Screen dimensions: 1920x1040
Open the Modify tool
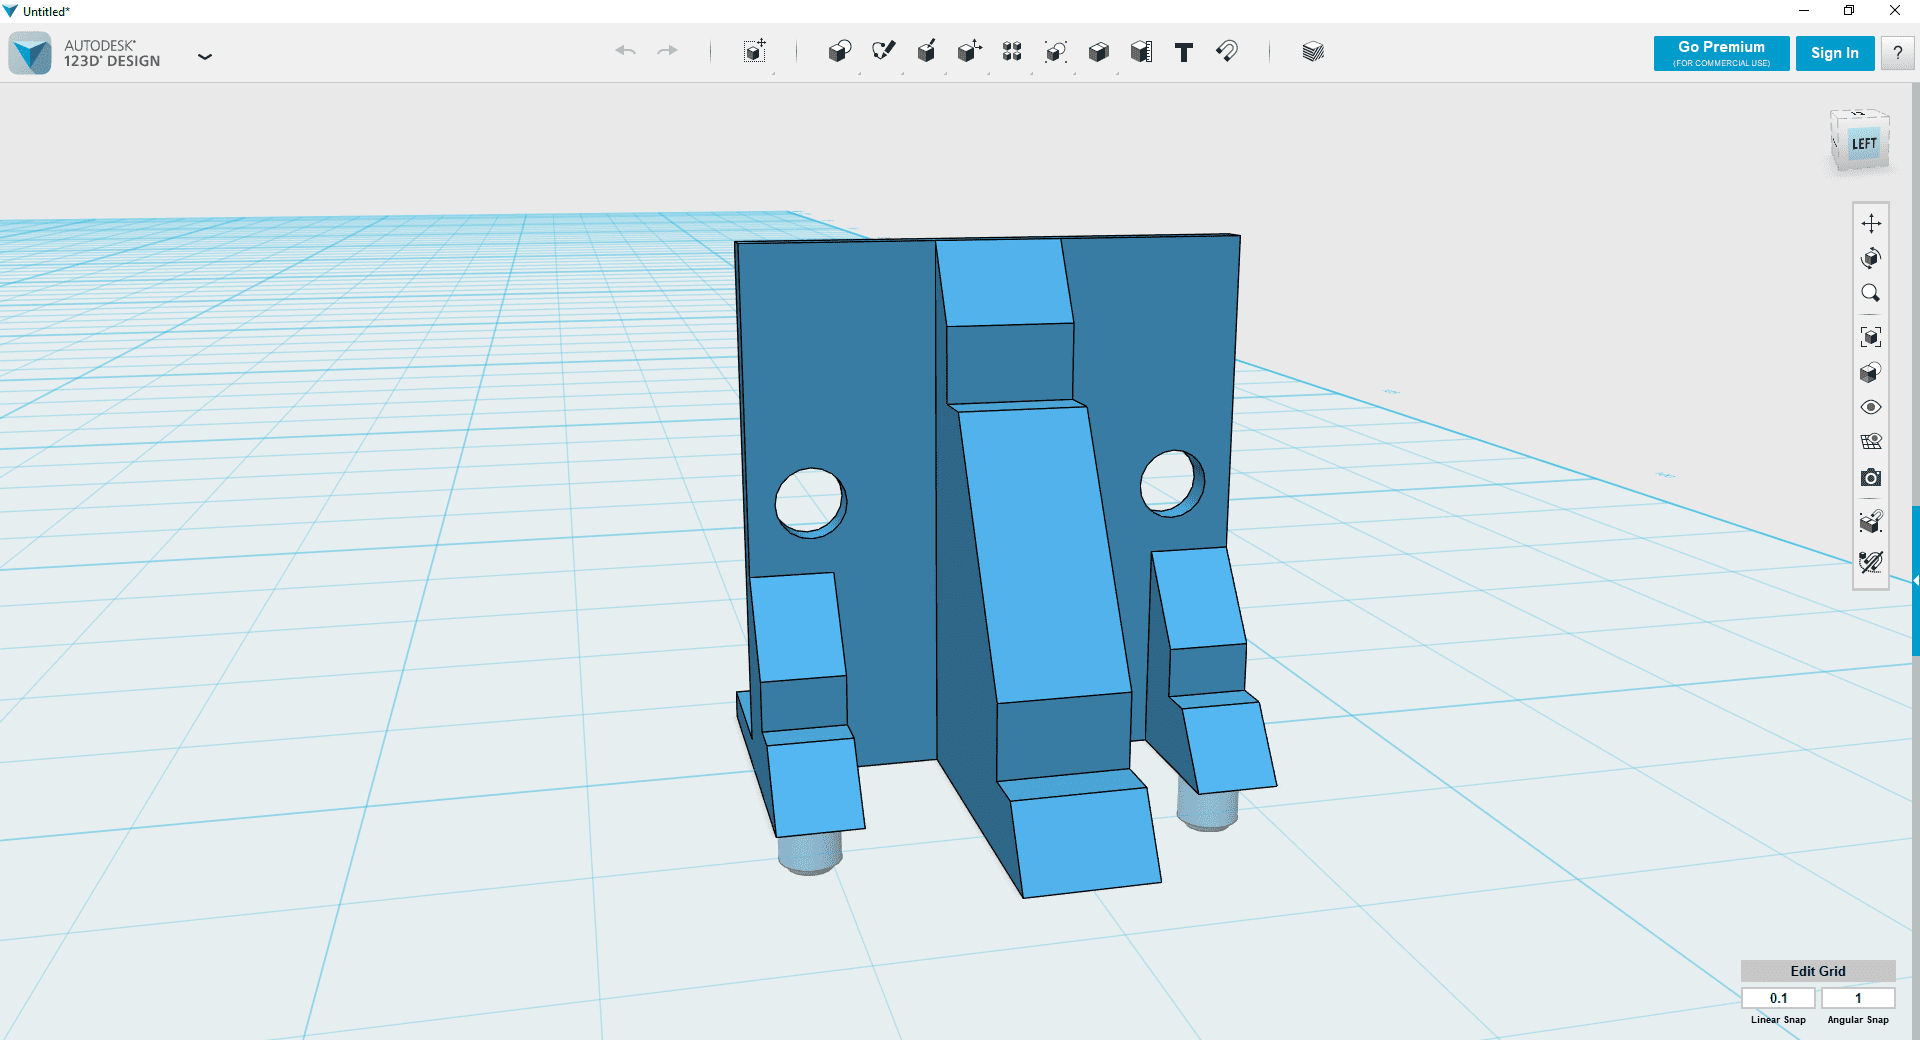(x=969, y=52)
